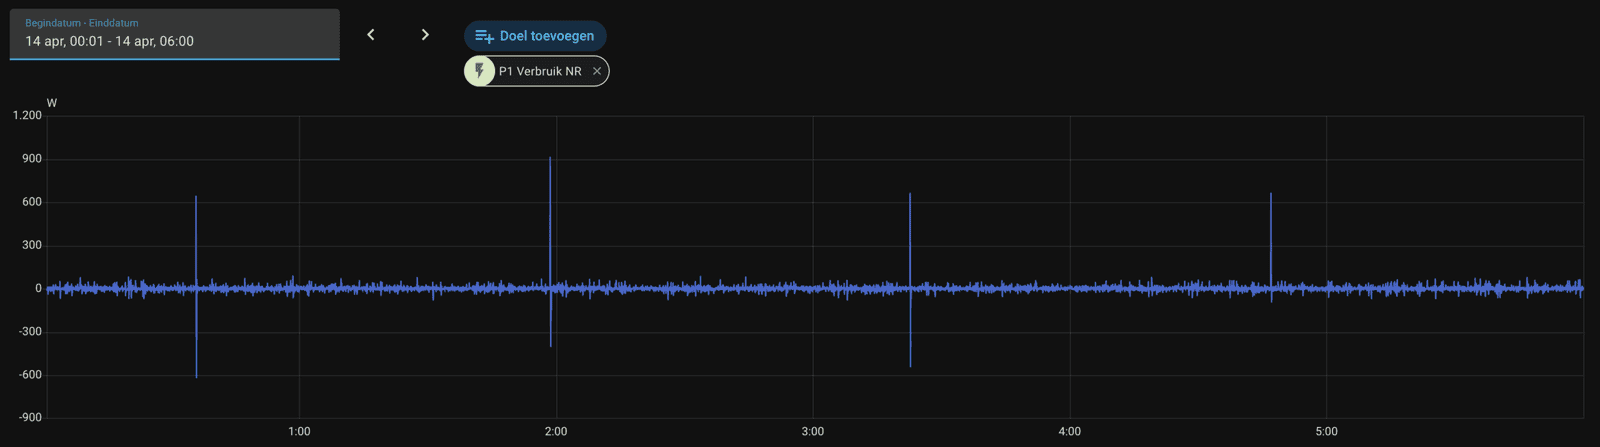Image resolution: width=1600 pixels, height=447 pixels.
Task: Click the Doel toevoegen button text
Action: pos(546,36)
